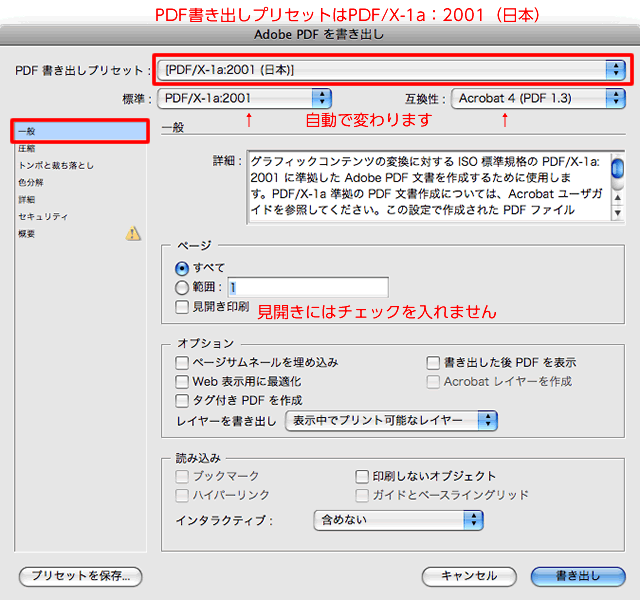
Task: Open the インタラクティブ 含めない dropdown
Action: [x=398, y=520]
